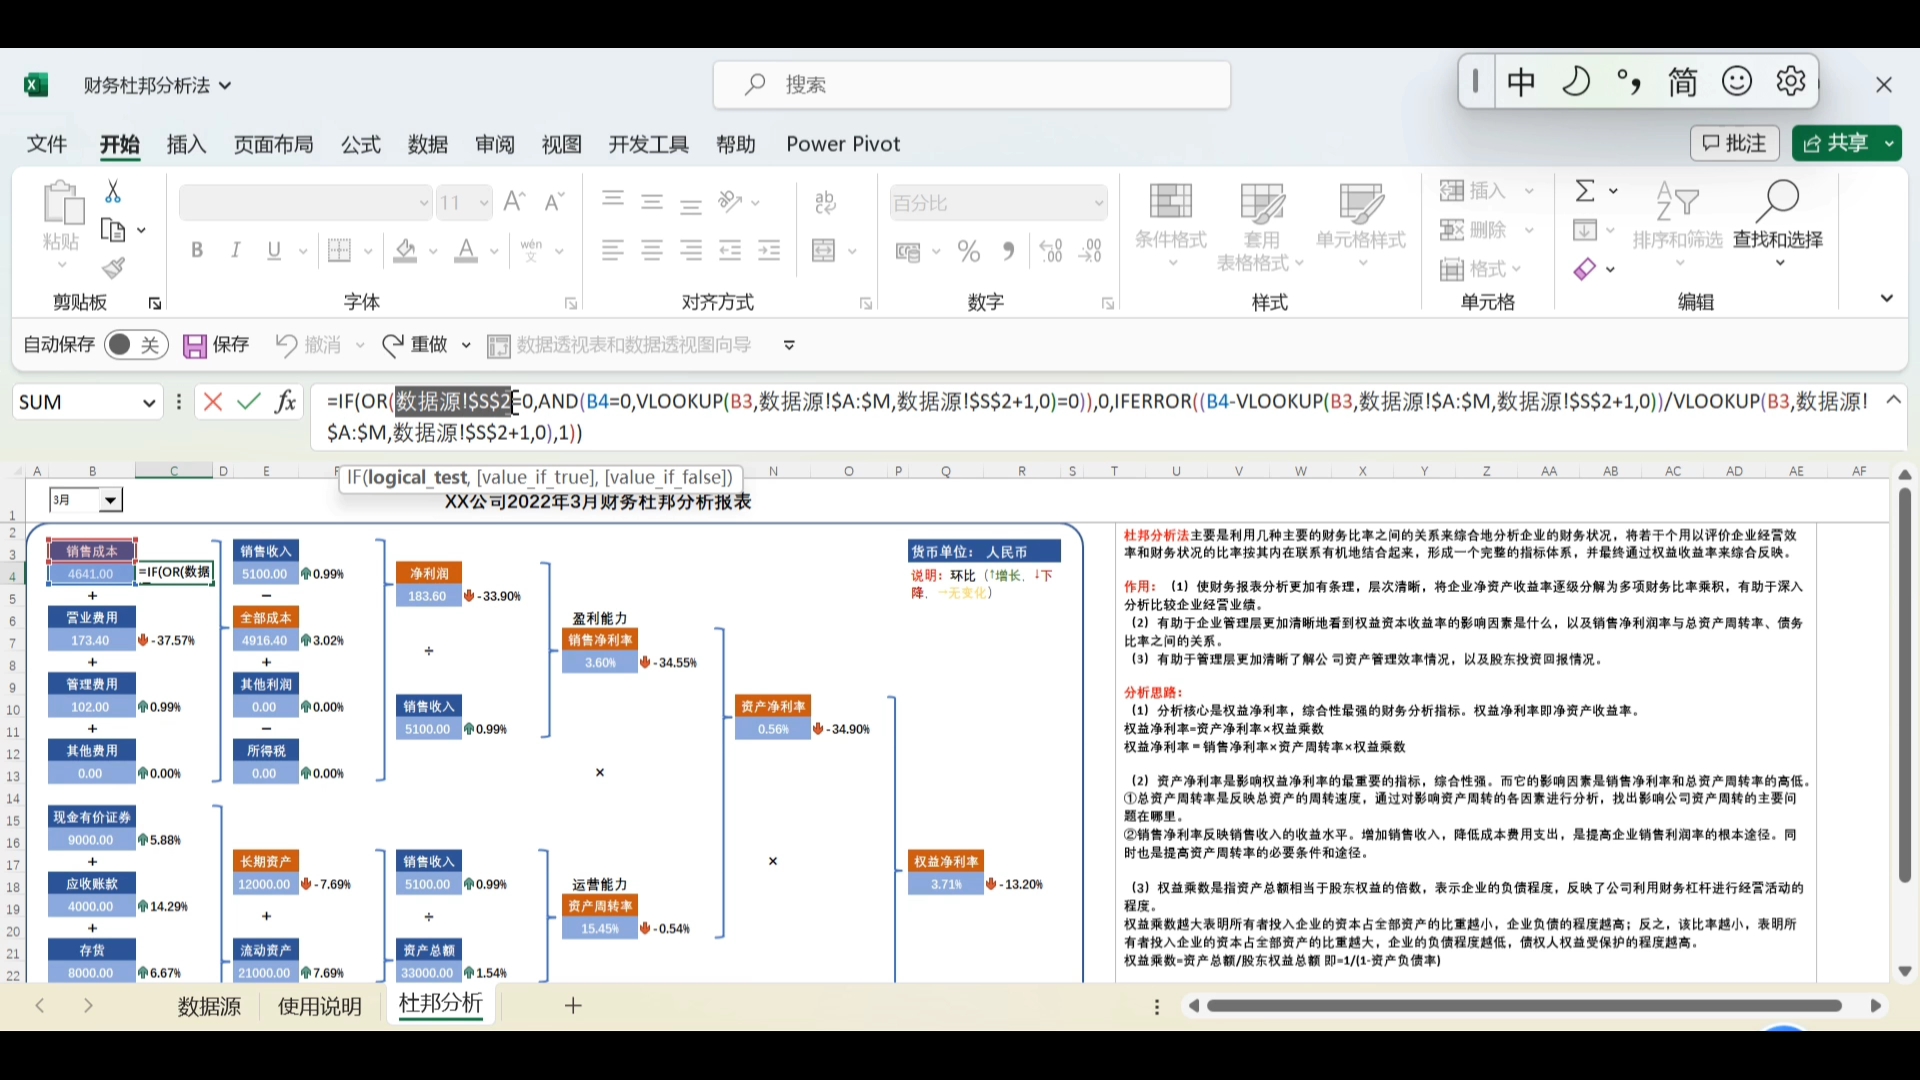Click the Borders icon
Viewport: 1920px width, 1080px height.
[340, 250]
